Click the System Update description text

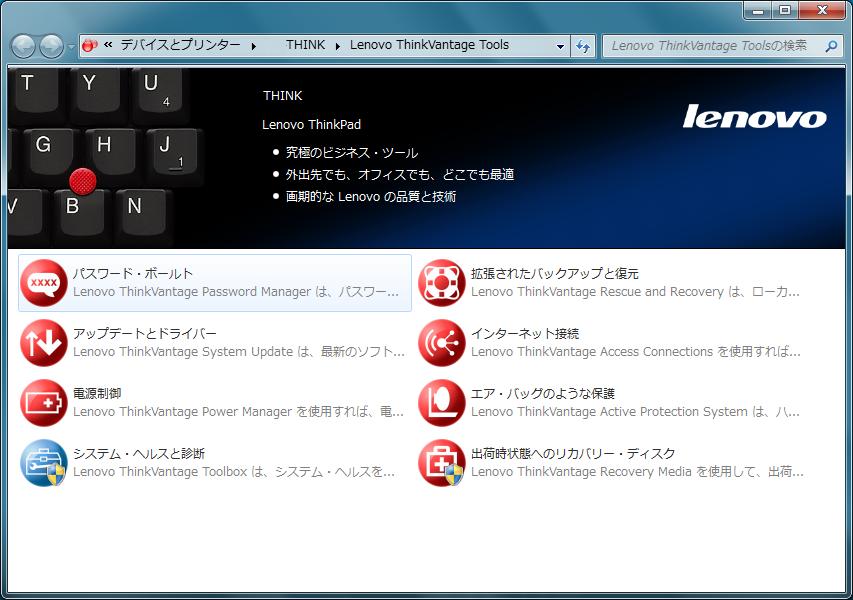click(x=239, y=352)
